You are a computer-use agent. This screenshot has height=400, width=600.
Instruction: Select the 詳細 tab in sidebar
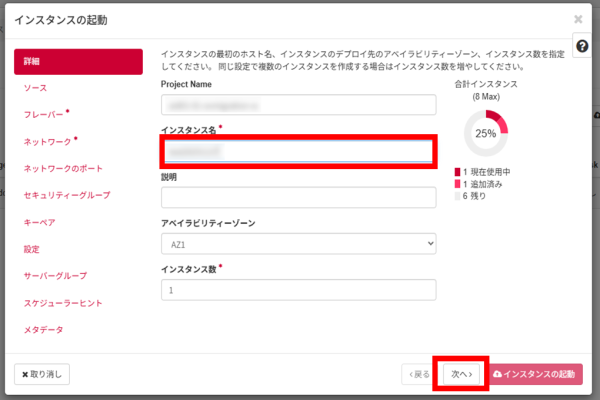click(78, 62)
